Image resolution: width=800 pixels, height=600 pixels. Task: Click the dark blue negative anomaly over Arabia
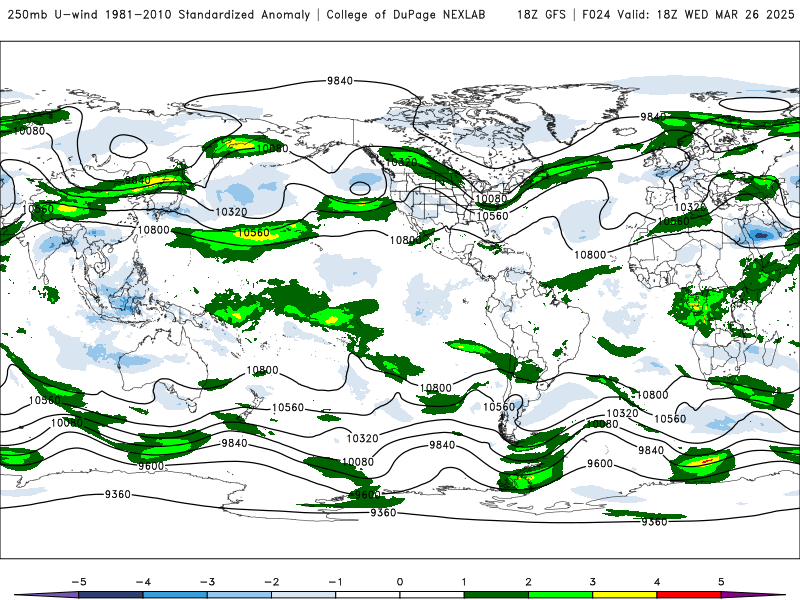tap(761, 235)
